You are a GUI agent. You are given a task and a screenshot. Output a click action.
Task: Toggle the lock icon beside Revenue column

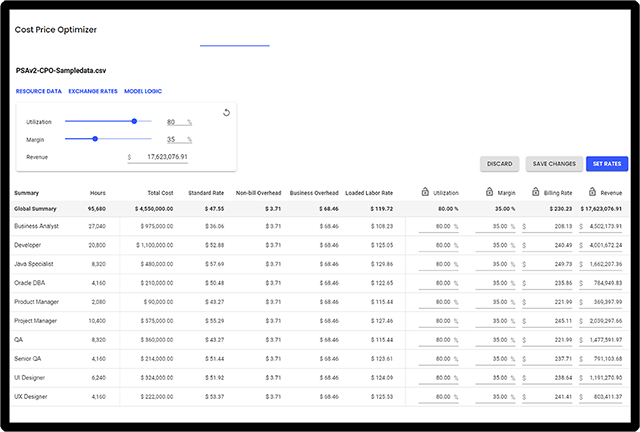pos(592,192)
